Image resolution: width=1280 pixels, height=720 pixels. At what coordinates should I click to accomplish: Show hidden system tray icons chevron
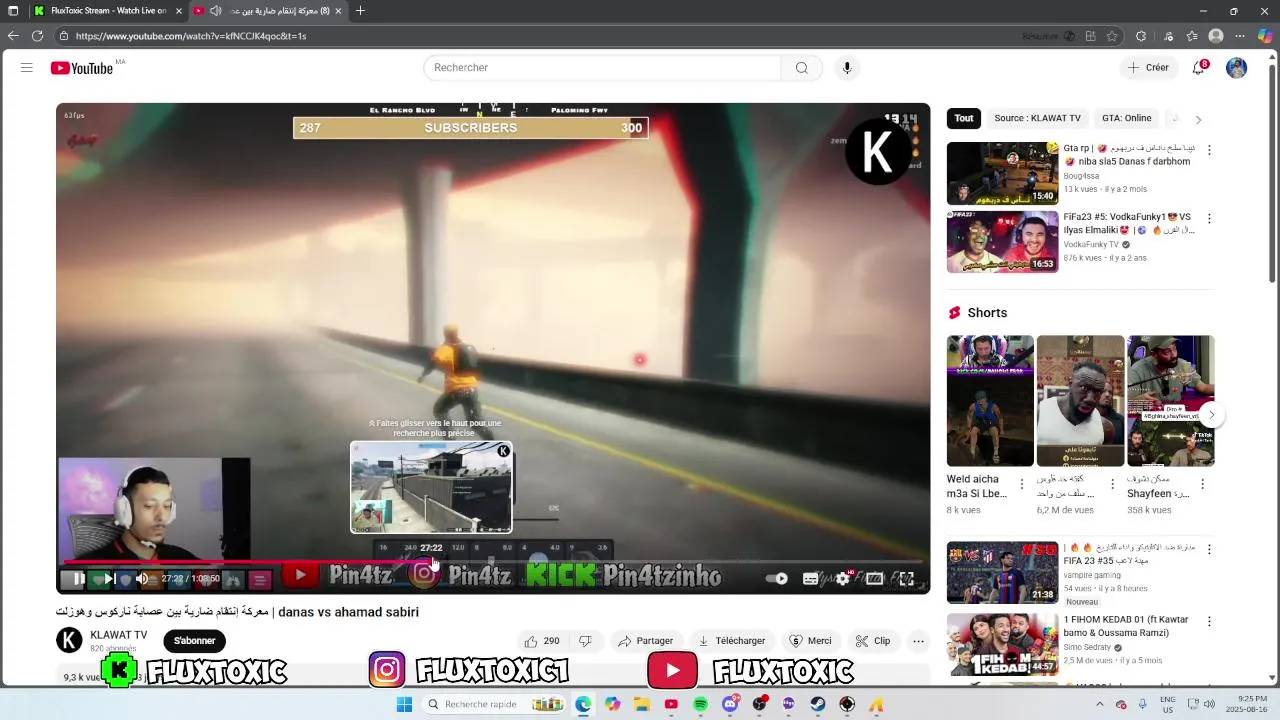(x=1100, y=705)
